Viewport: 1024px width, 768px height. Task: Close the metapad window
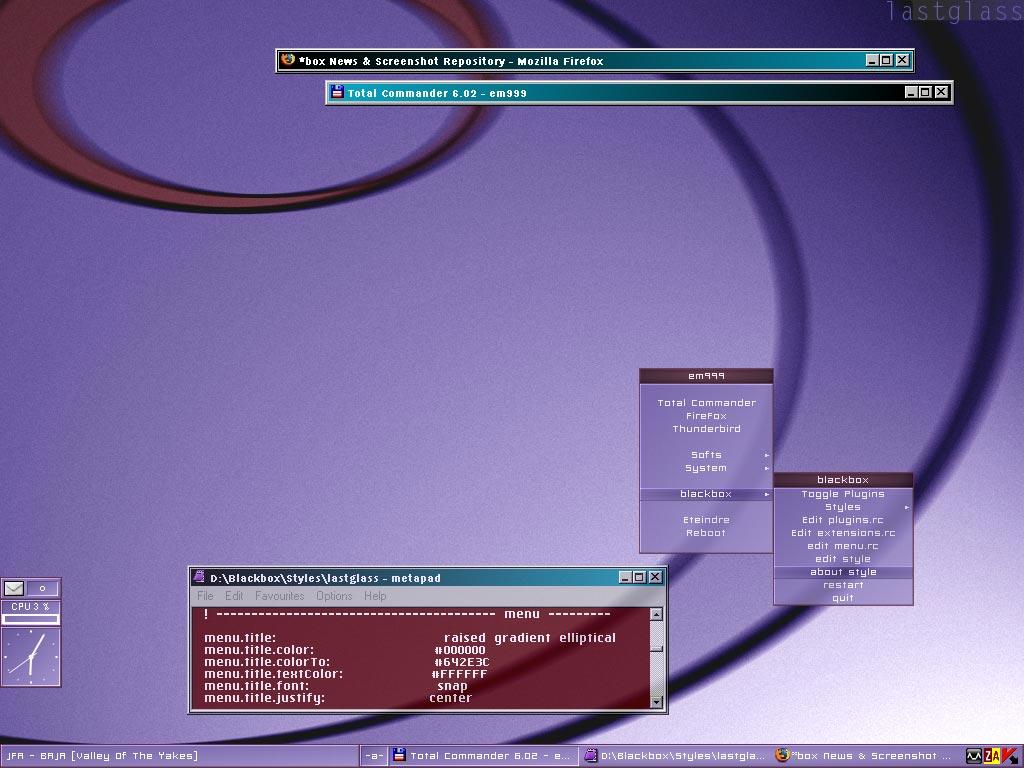click(x=655, y=577)
